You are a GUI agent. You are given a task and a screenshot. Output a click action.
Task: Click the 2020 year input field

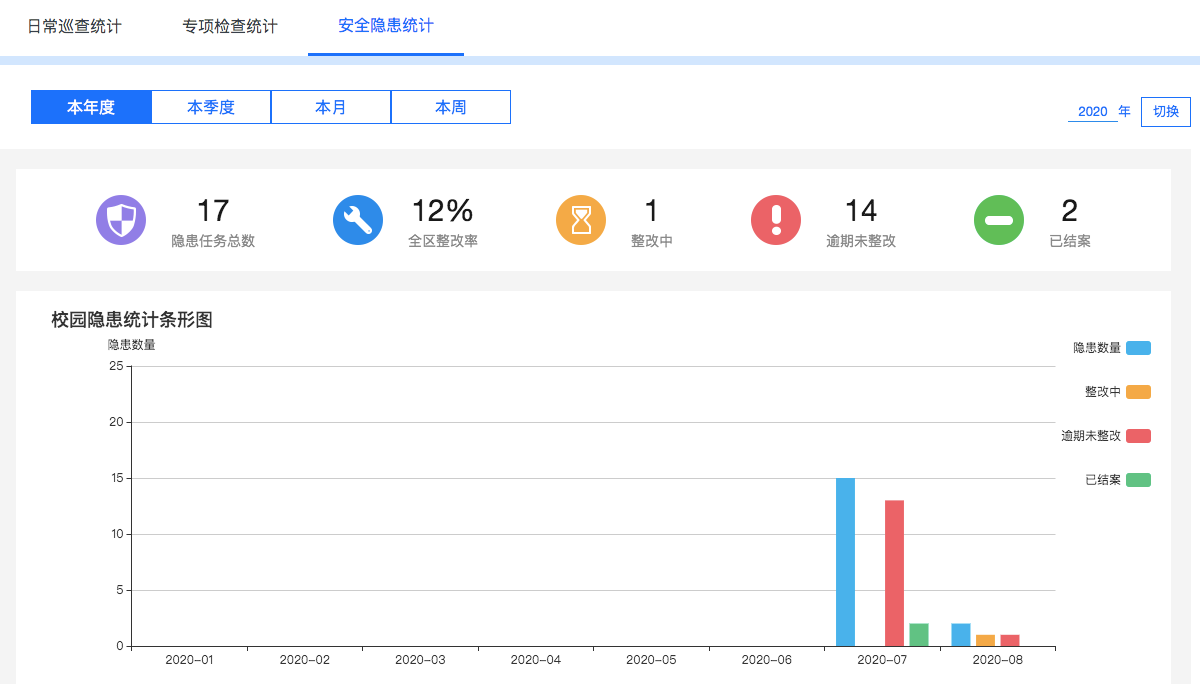click(1092, 111)
